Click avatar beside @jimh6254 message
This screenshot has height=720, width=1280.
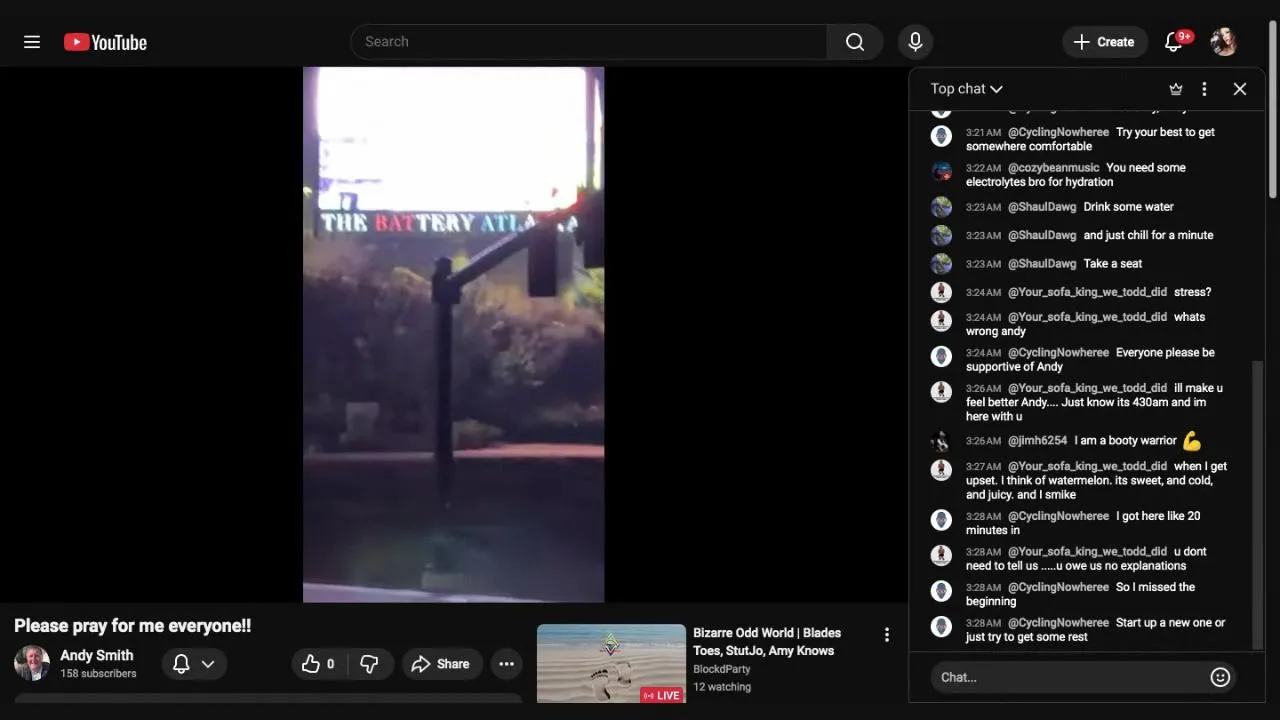(x=941, y=441)
